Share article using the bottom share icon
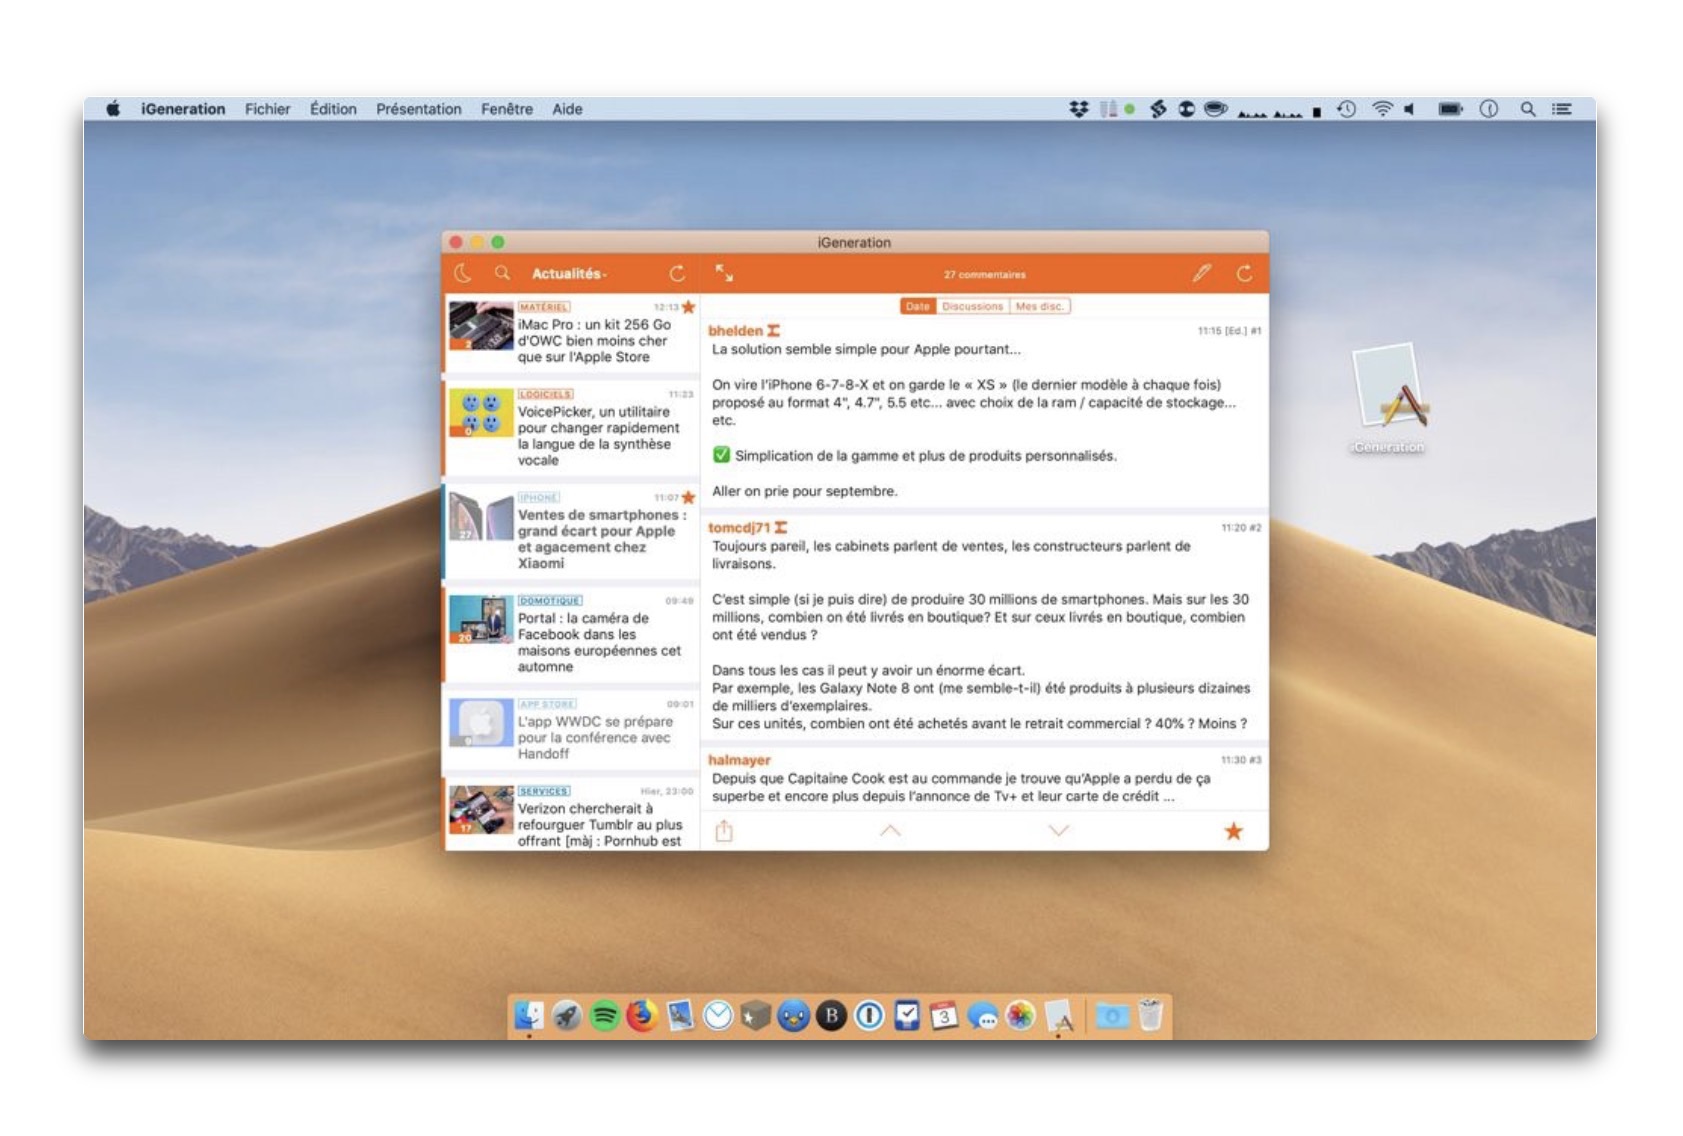The image size is (1683, 1136). pos(724,831)
